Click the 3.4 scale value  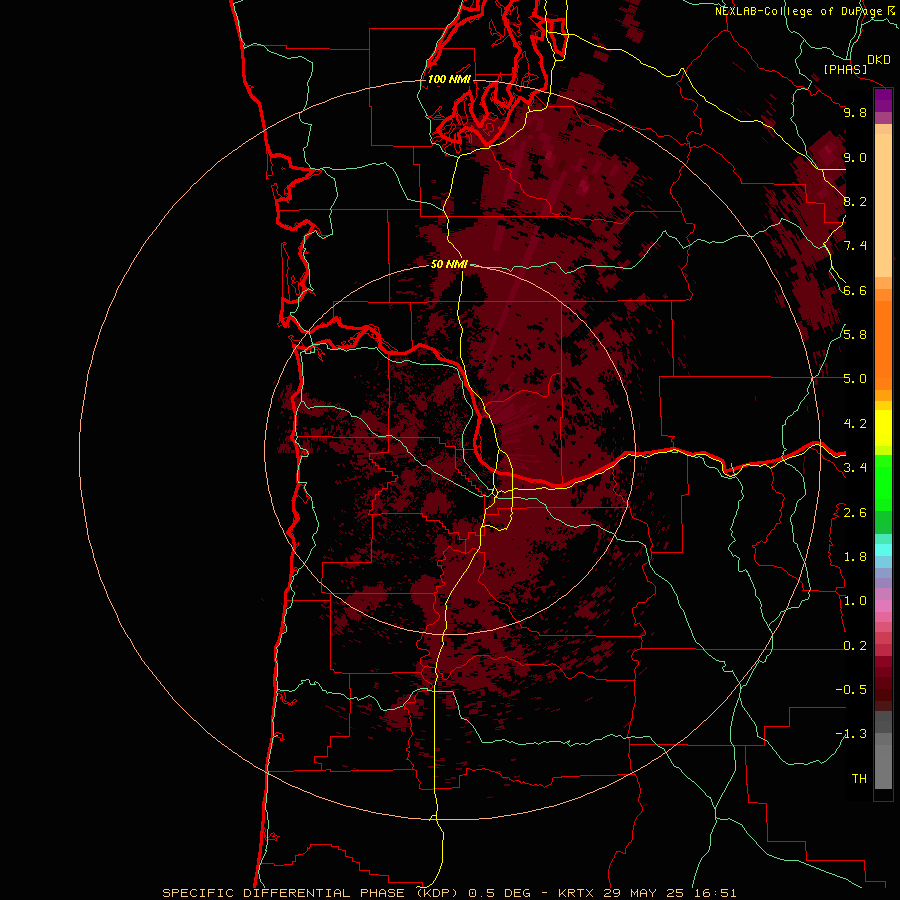(855, 467)
